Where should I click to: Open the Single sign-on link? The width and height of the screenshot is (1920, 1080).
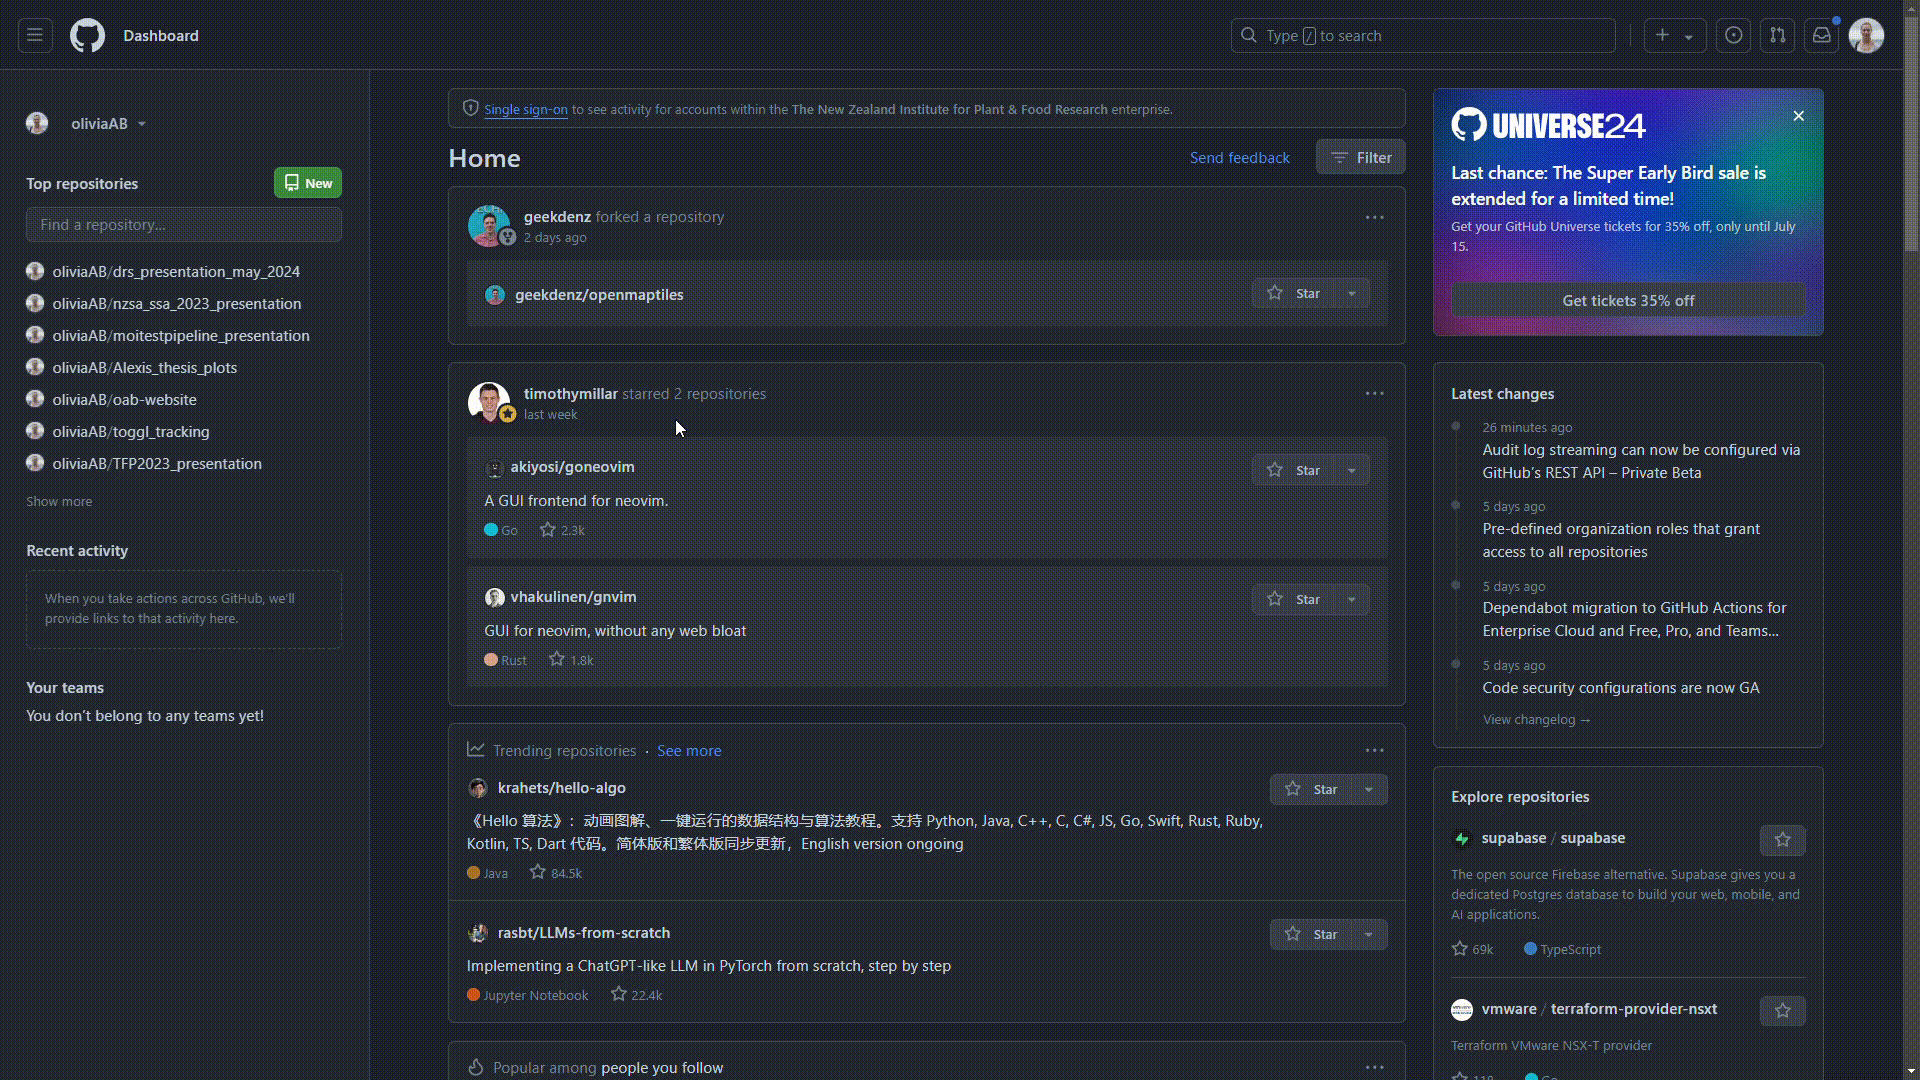click(526, 109)
